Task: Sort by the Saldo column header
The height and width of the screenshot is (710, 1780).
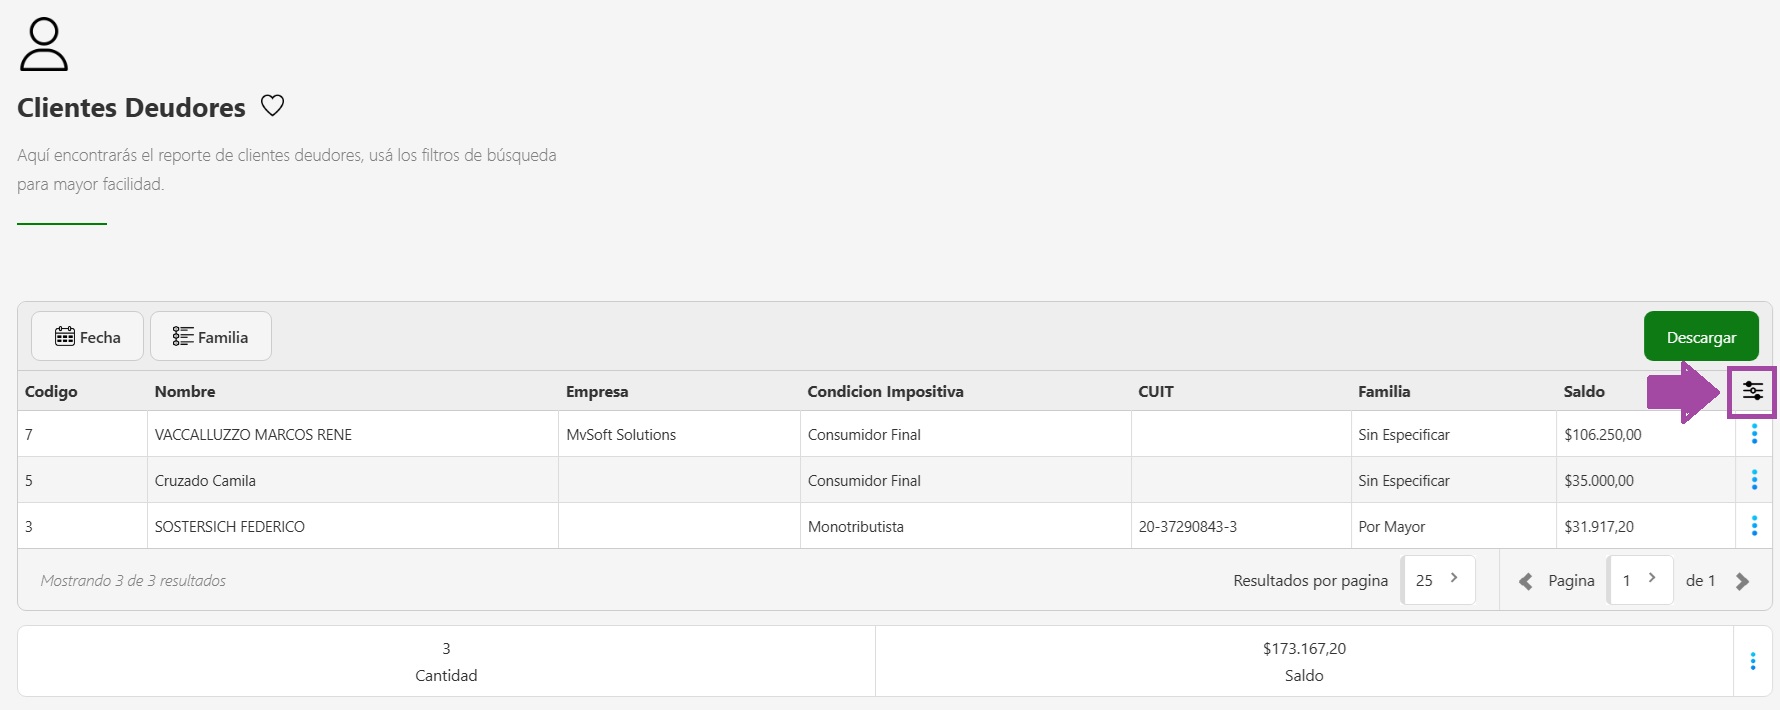Action: (x=1584, y=392)
